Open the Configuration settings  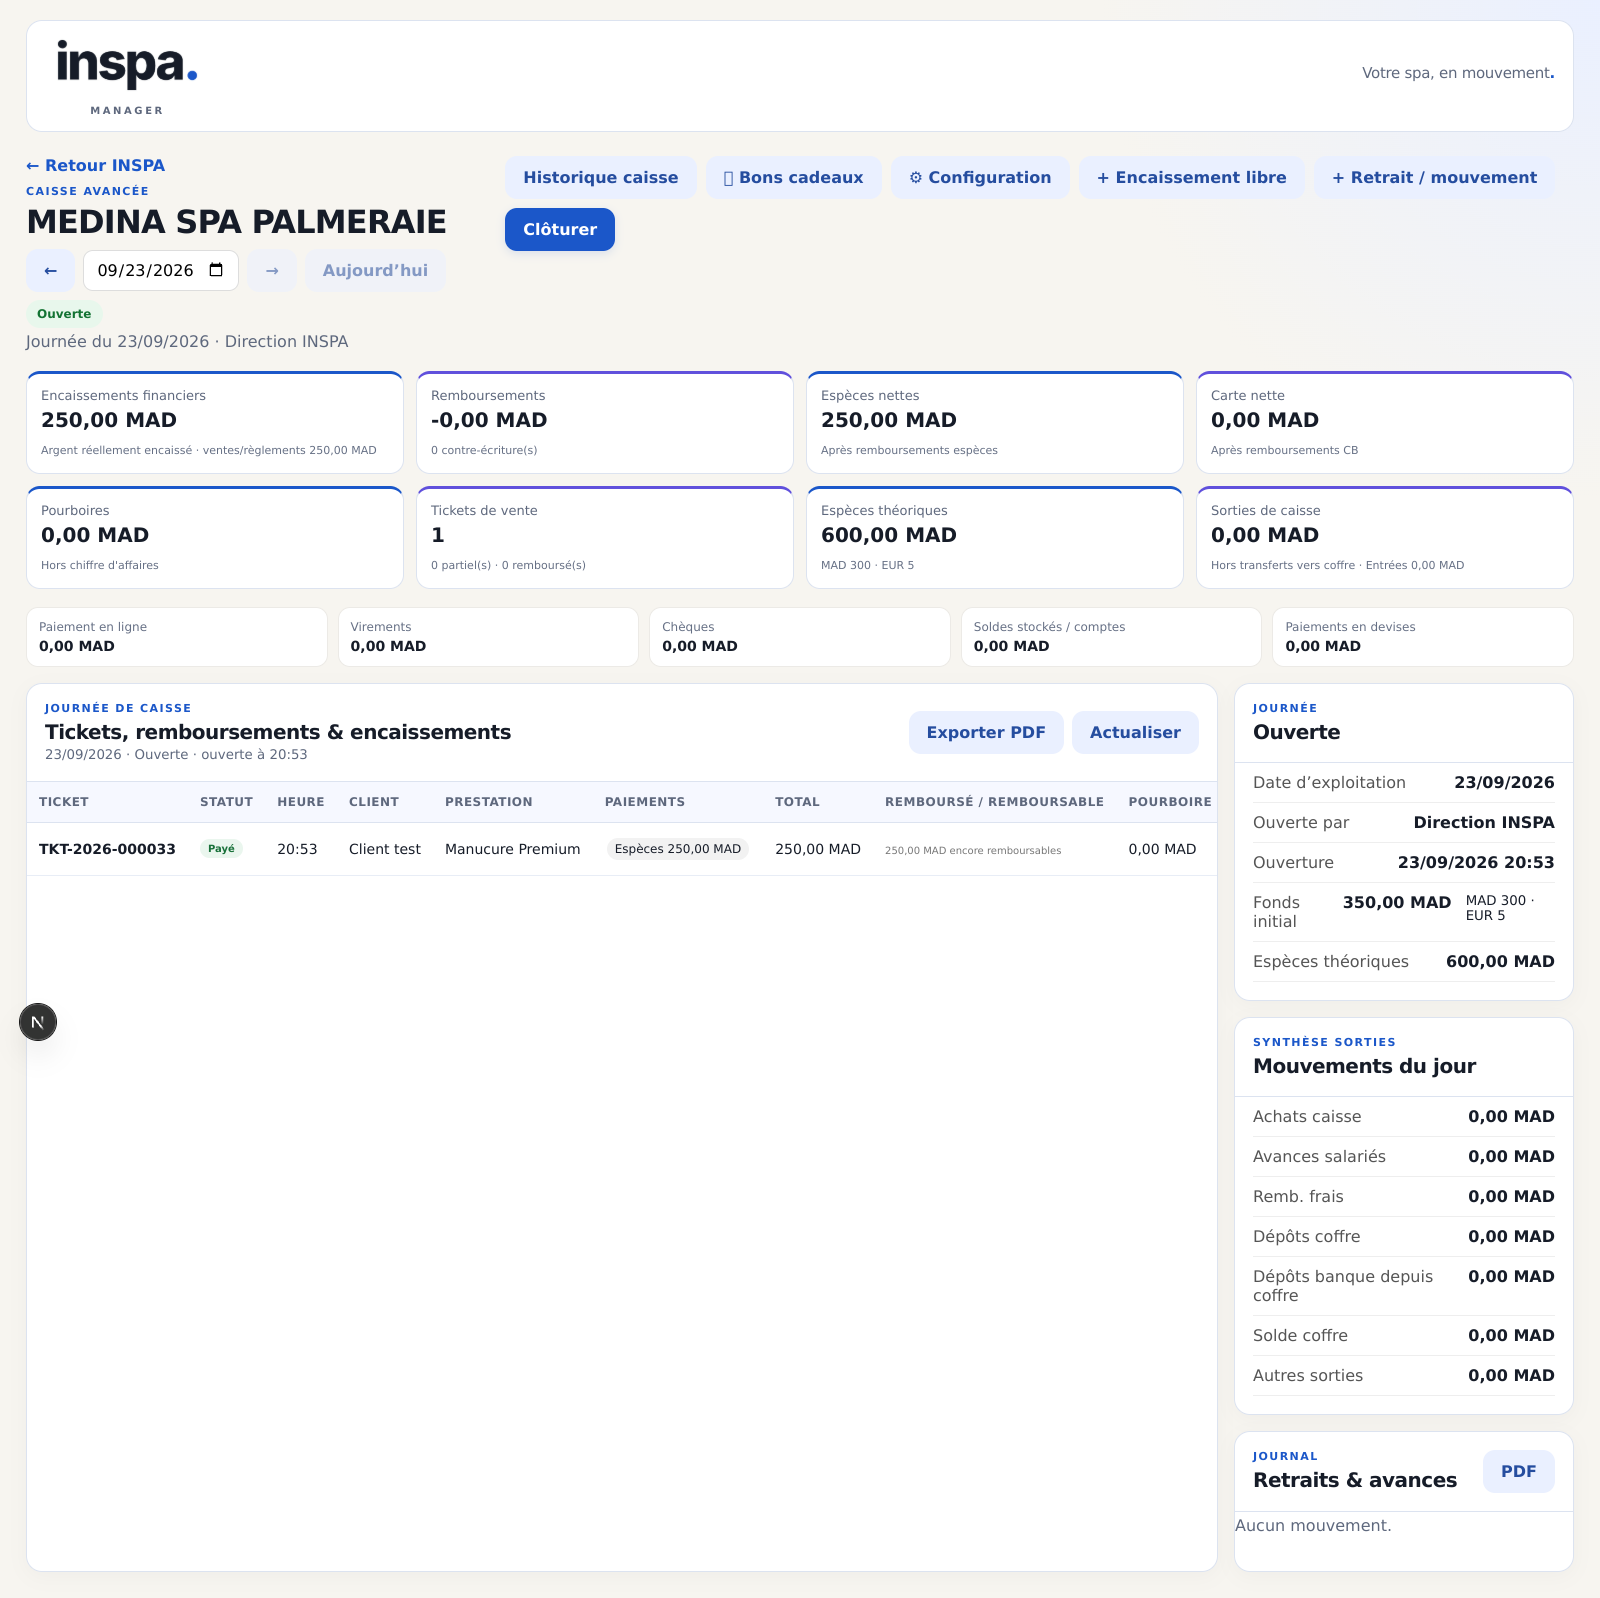980,177
